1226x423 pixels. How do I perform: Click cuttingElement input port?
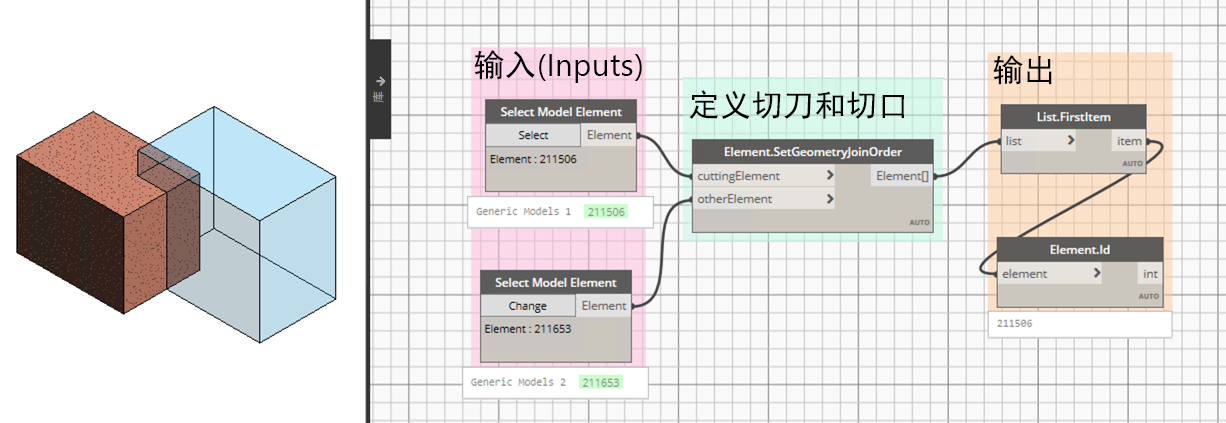pos(765,176)
